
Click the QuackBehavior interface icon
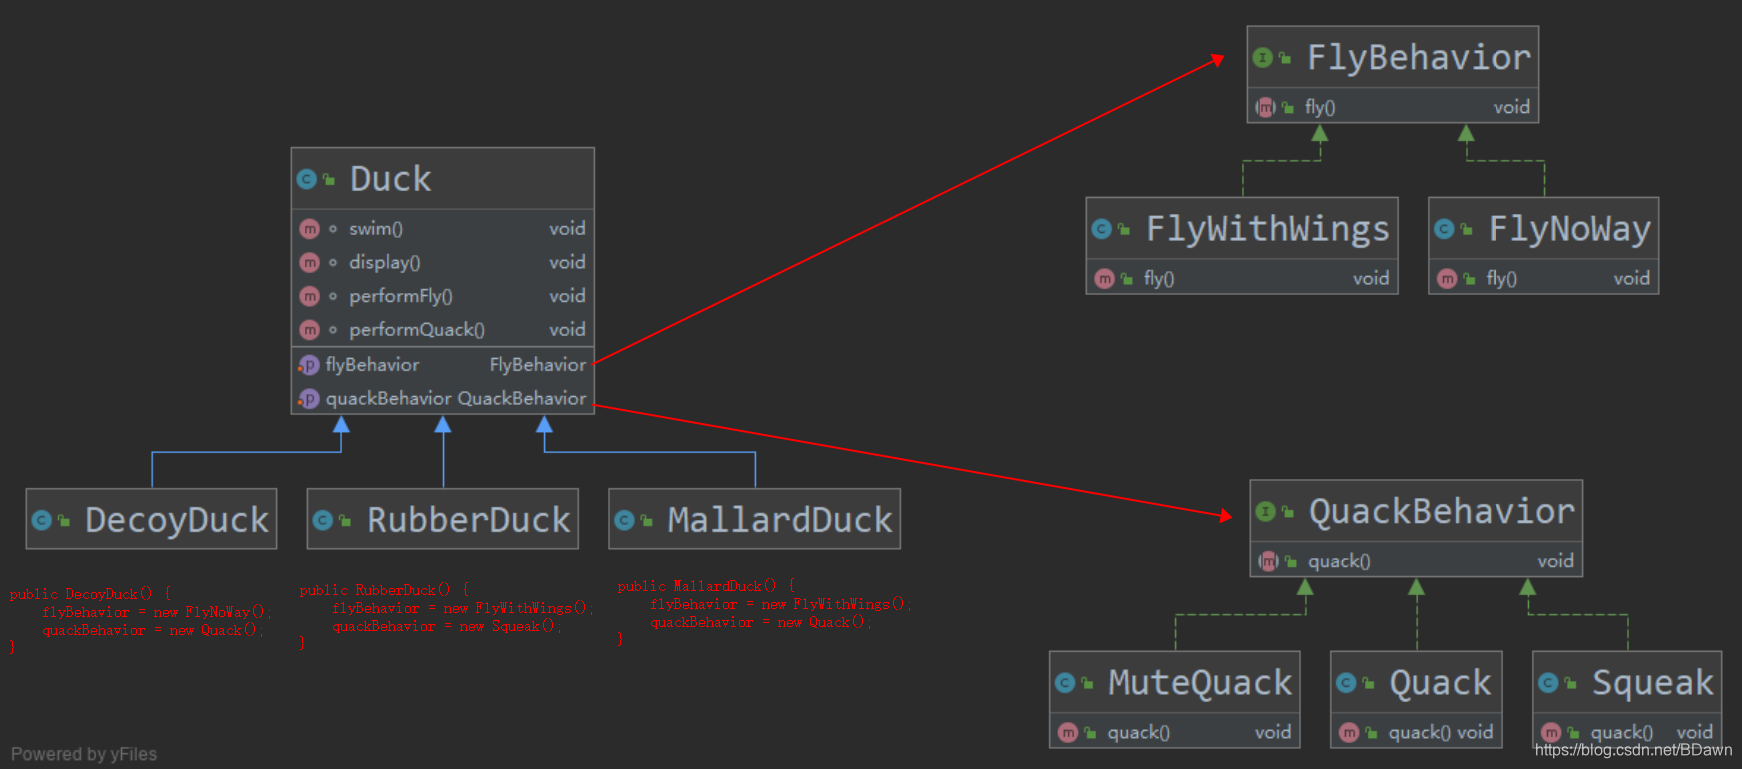1266,512
